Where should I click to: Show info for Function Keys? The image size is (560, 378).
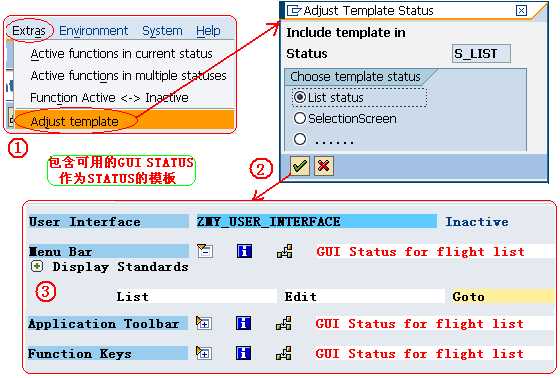pos(243,353)
